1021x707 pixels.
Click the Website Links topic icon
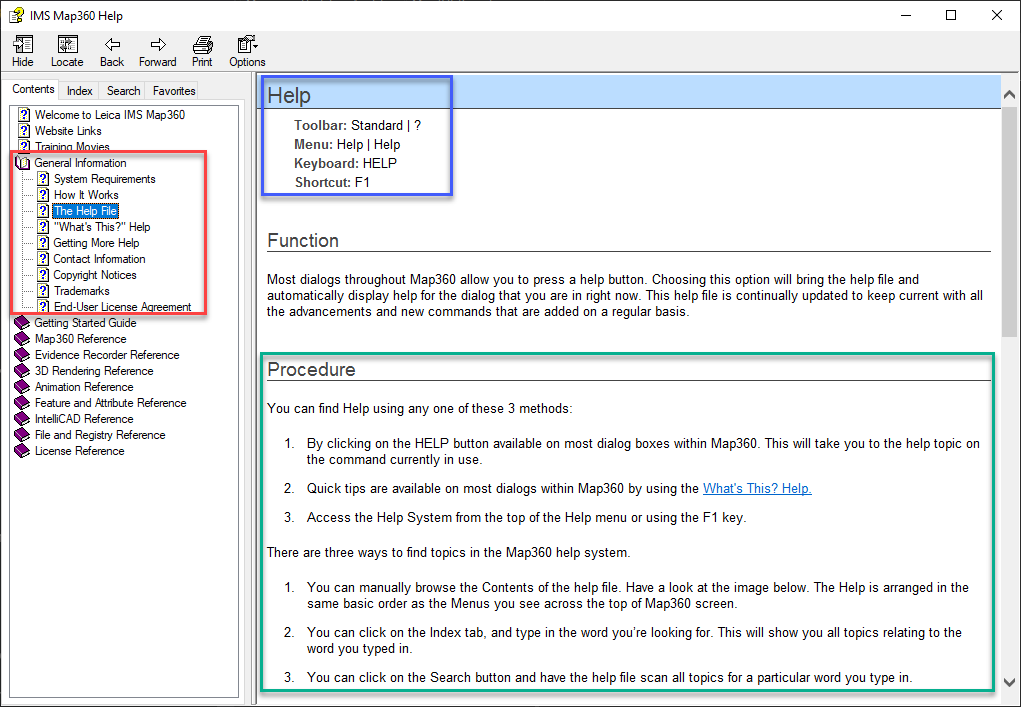(x=25, y=131)
